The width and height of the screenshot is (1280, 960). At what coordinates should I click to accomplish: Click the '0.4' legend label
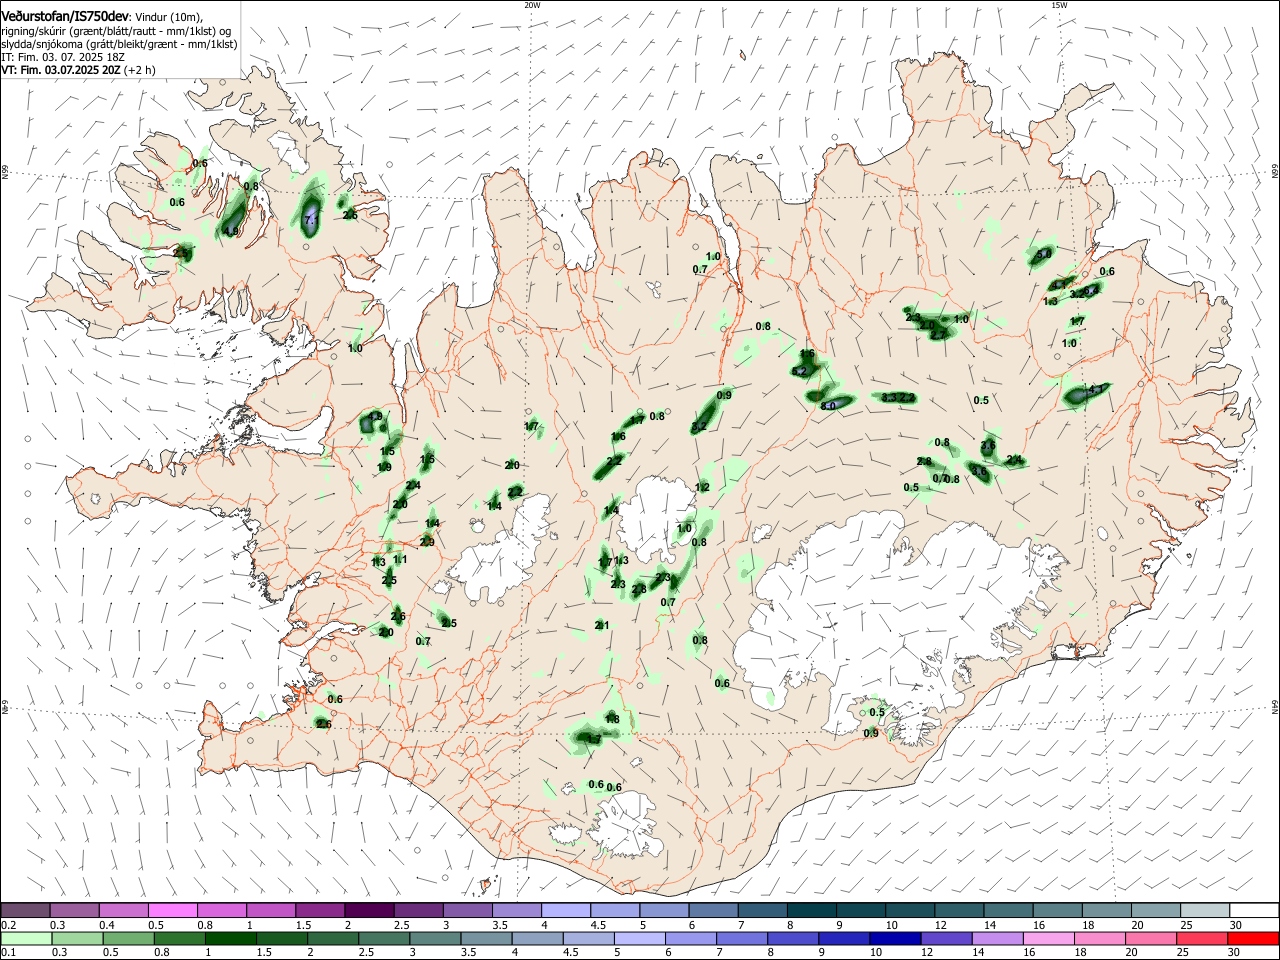click(x=107, y=925)
